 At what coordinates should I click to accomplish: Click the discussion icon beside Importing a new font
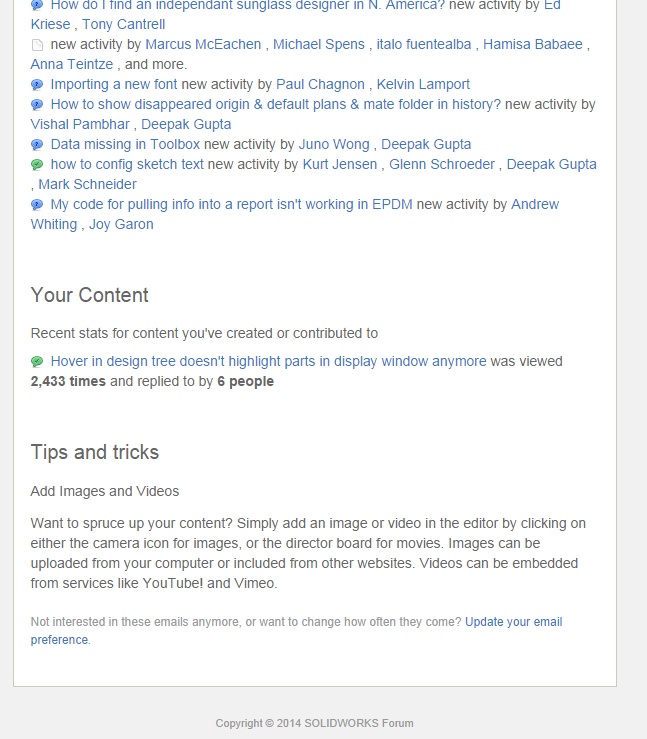pos(37,85)
